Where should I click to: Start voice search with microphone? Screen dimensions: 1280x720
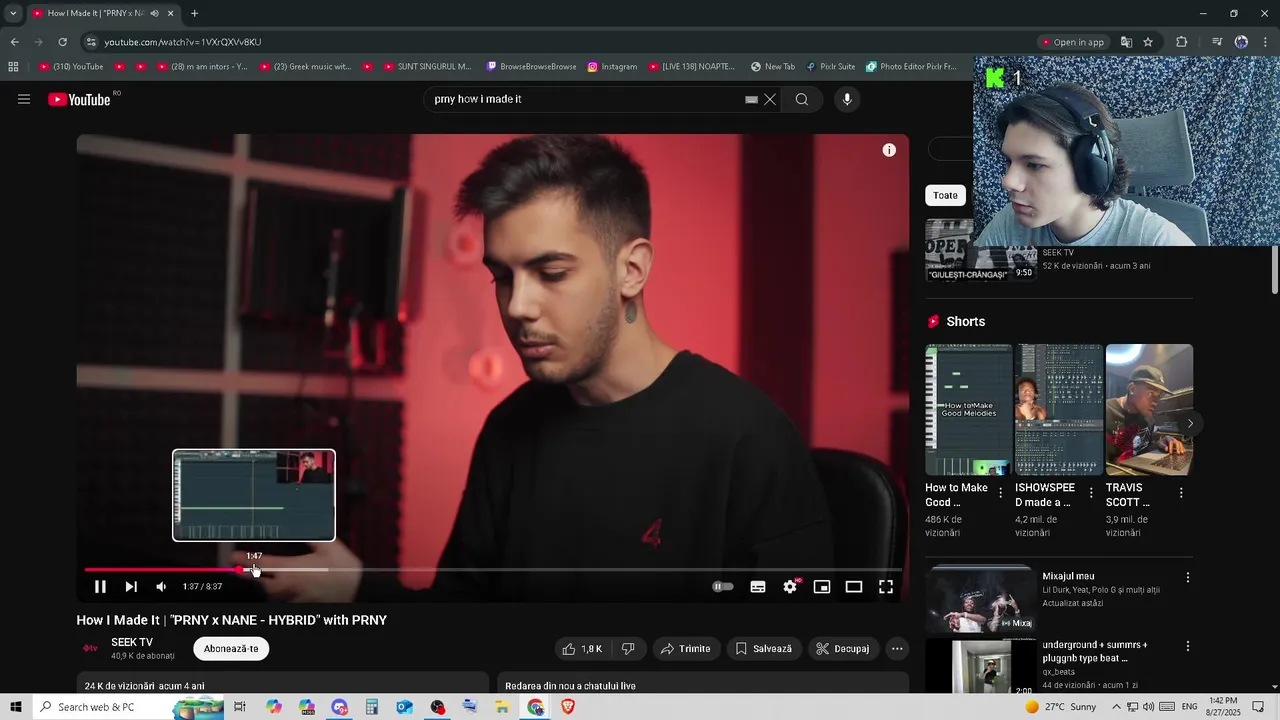pos(847,99)
